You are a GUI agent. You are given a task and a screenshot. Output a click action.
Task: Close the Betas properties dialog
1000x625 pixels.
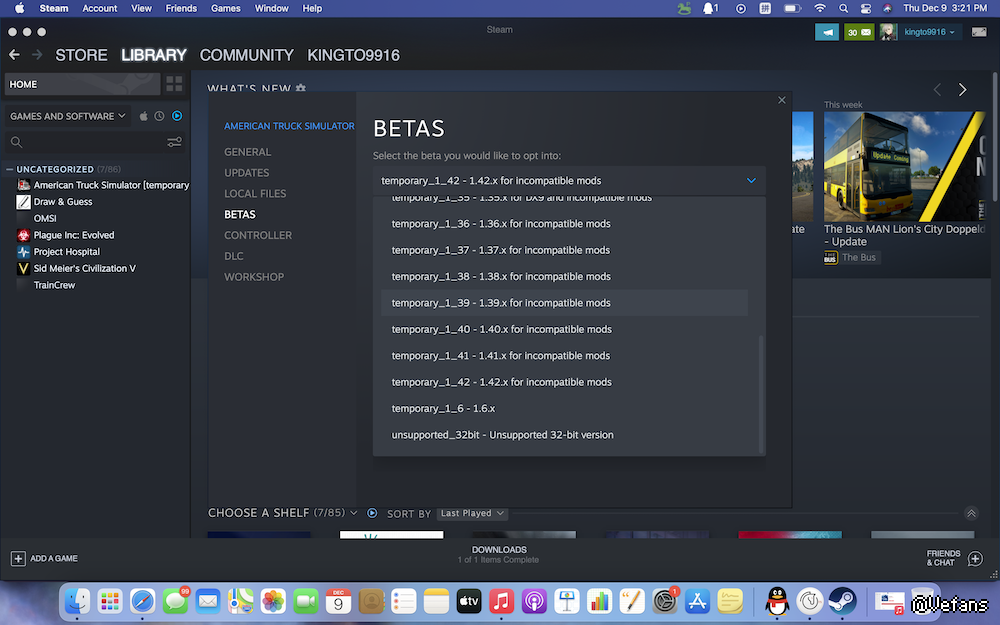pos(782,100)
